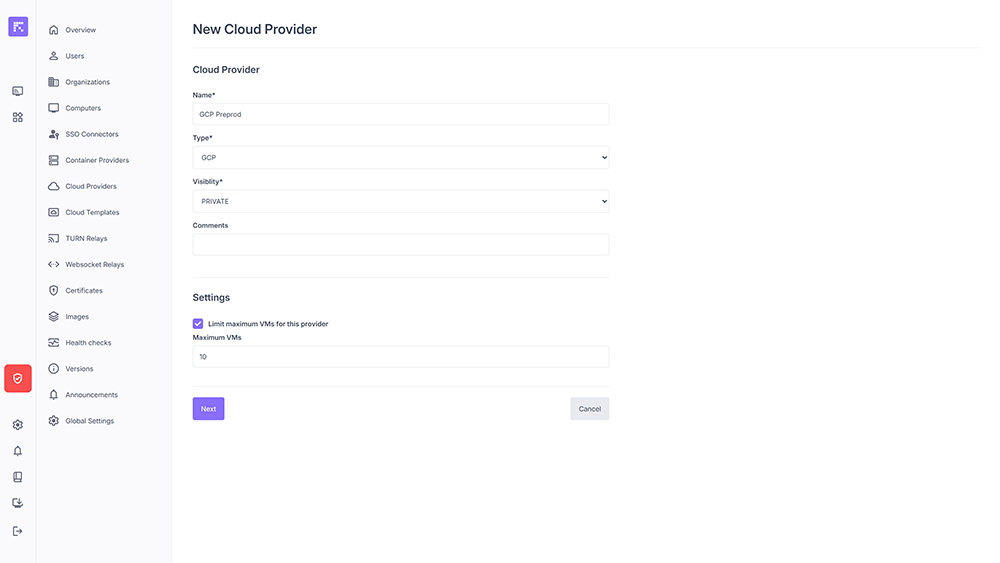
Task: Click the sessions monitor icon in the left rail
Action: click(x=18, y=91)
